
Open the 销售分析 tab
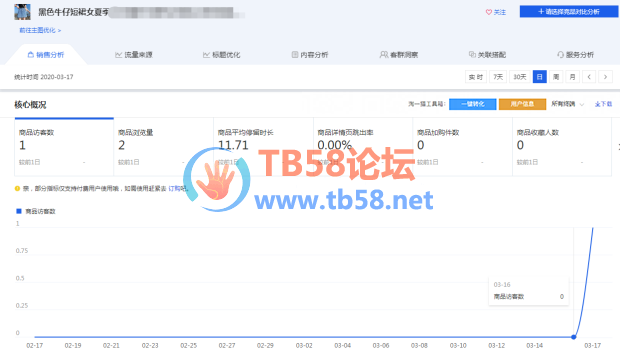click(x=46, y=55)
